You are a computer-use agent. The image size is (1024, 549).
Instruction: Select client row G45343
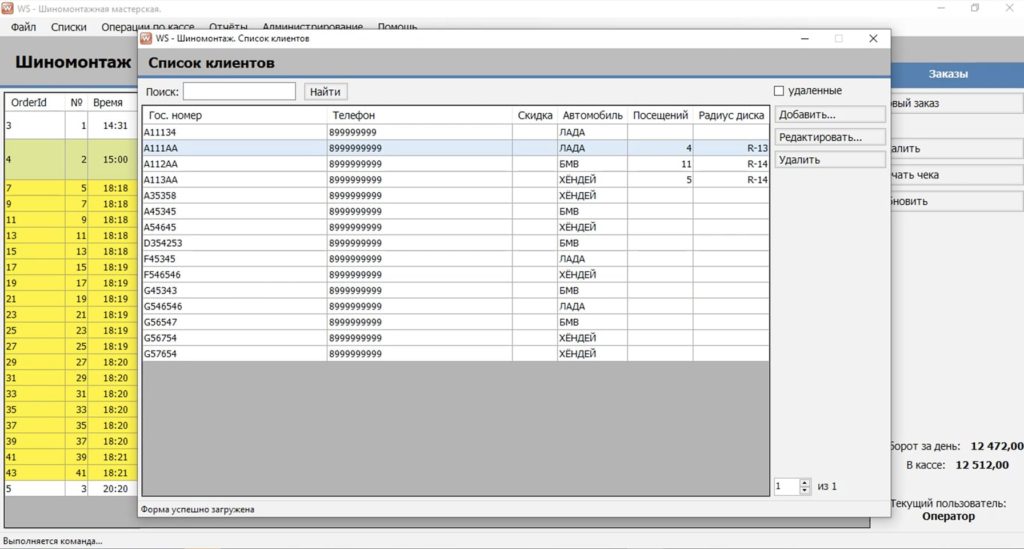pos(456,290)
